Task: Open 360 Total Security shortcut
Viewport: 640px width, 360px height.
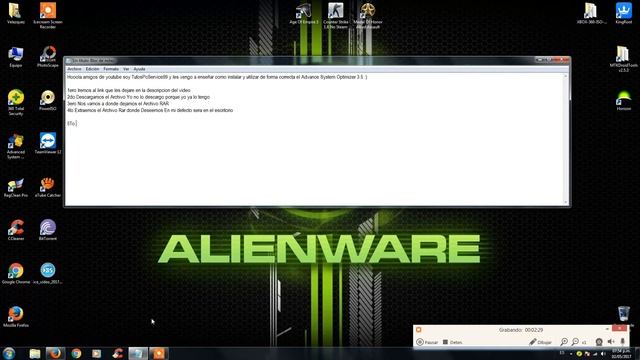Action: click(x=16, y=102)
